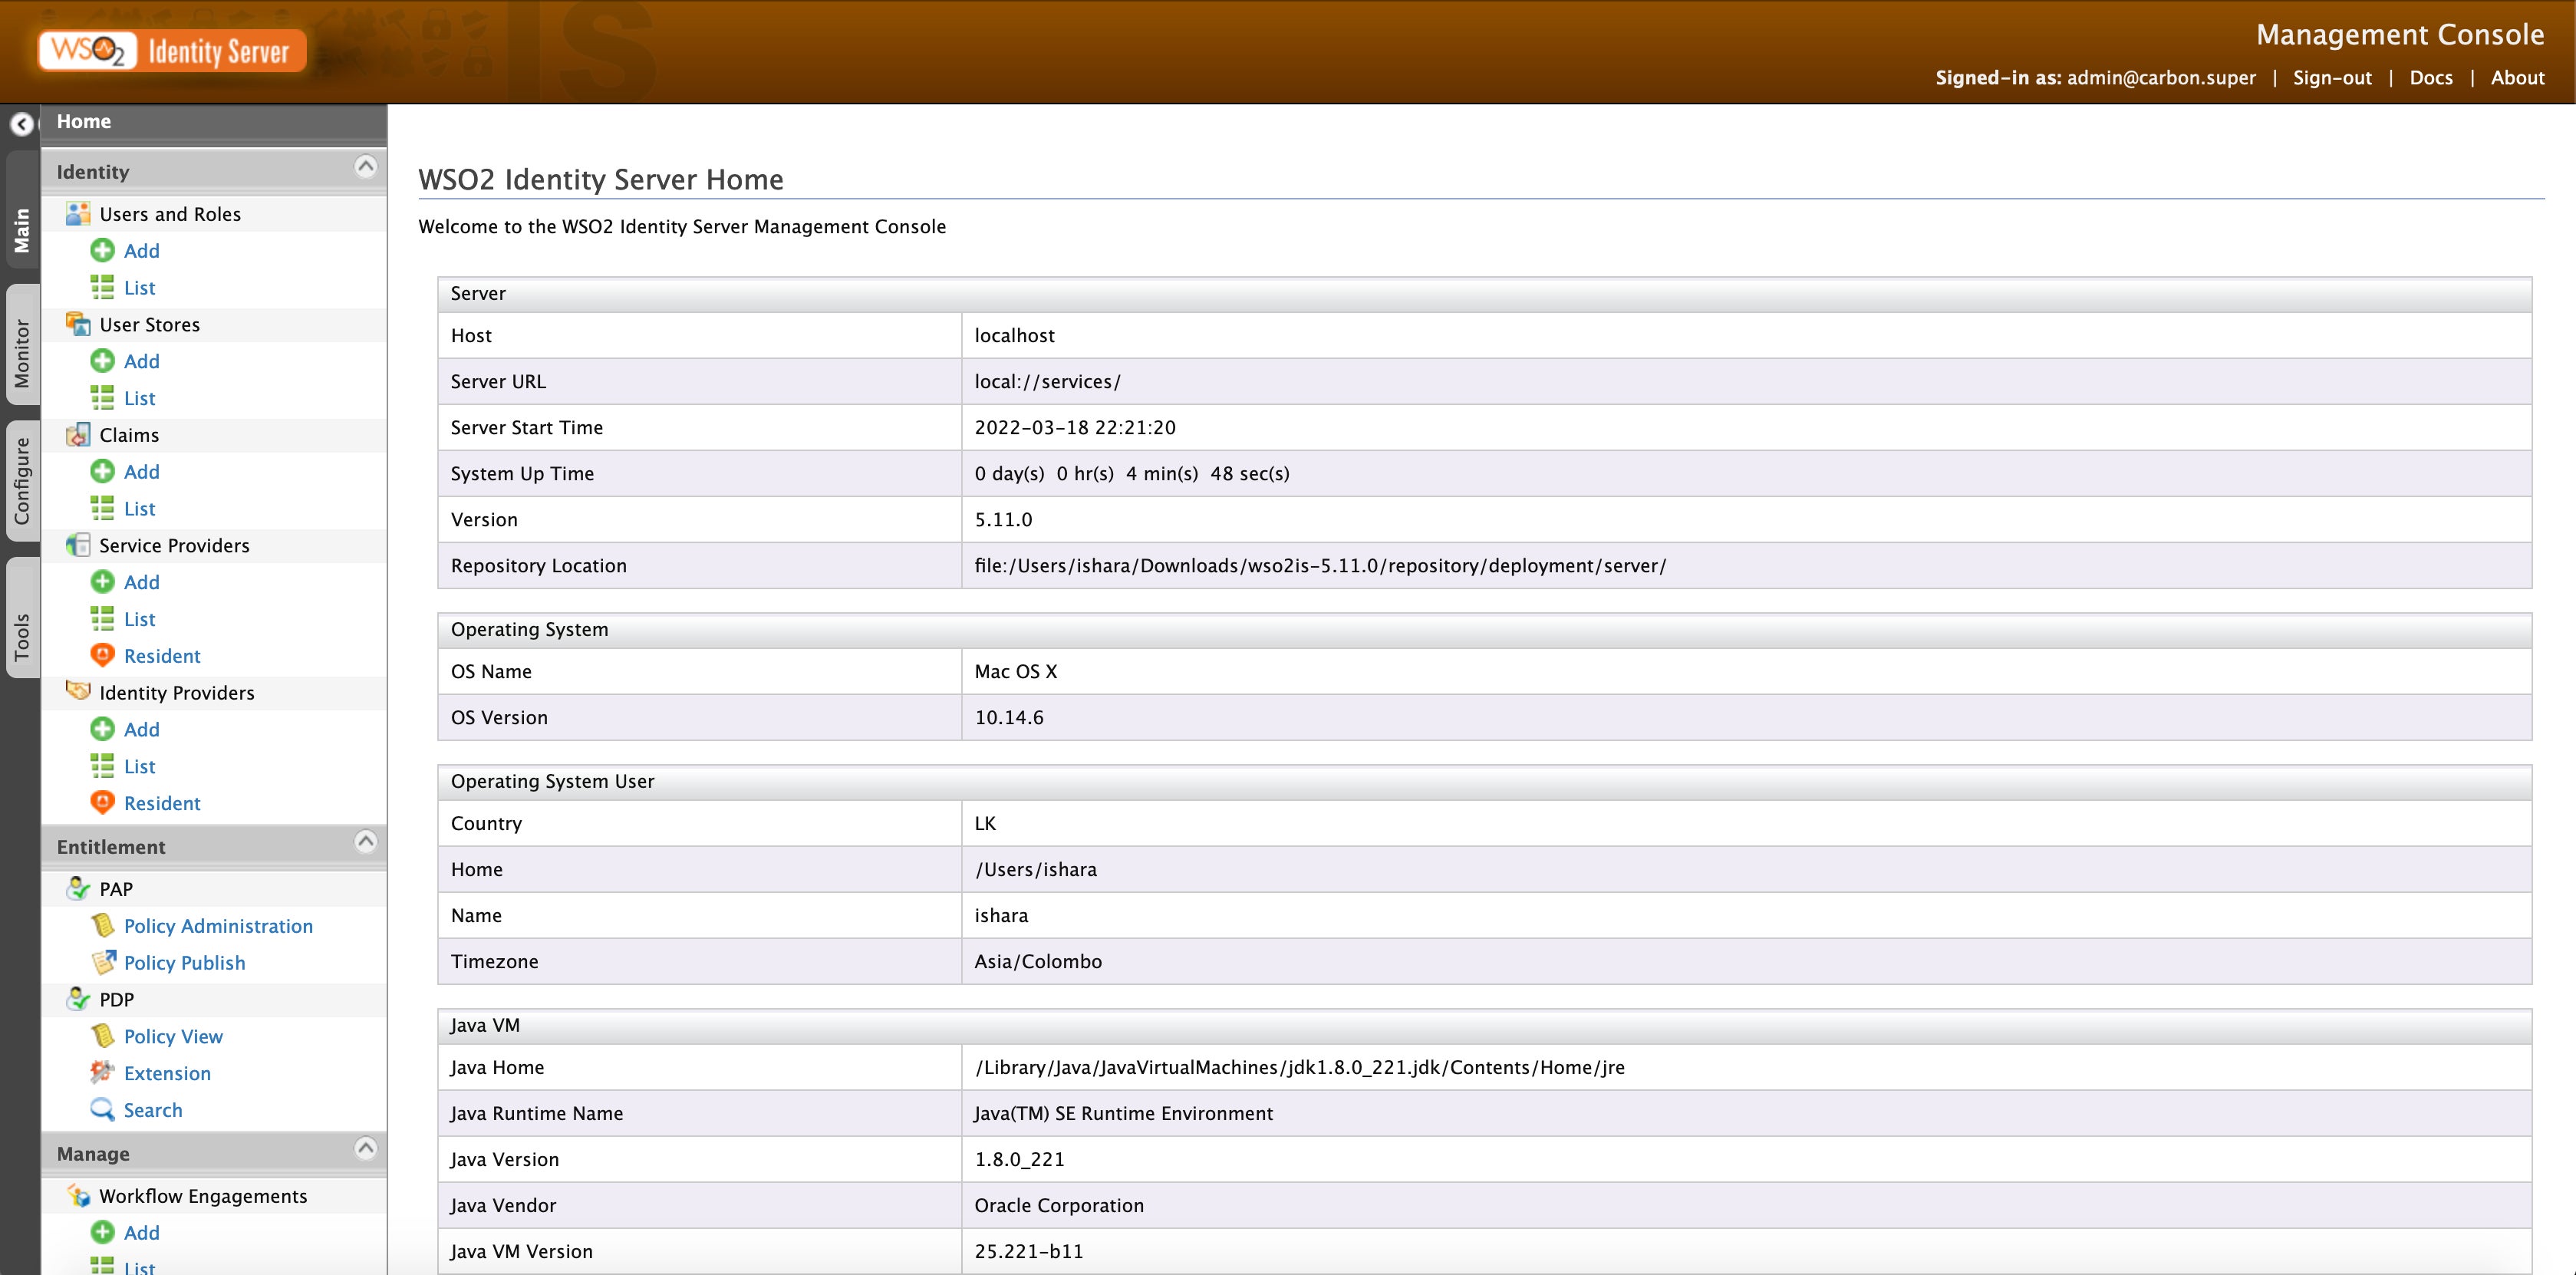The width and height of the screenshot is (2576, 1275).
Task: Click the Sign-out link
Action: pyautogui.click(x=2331, y=77)
